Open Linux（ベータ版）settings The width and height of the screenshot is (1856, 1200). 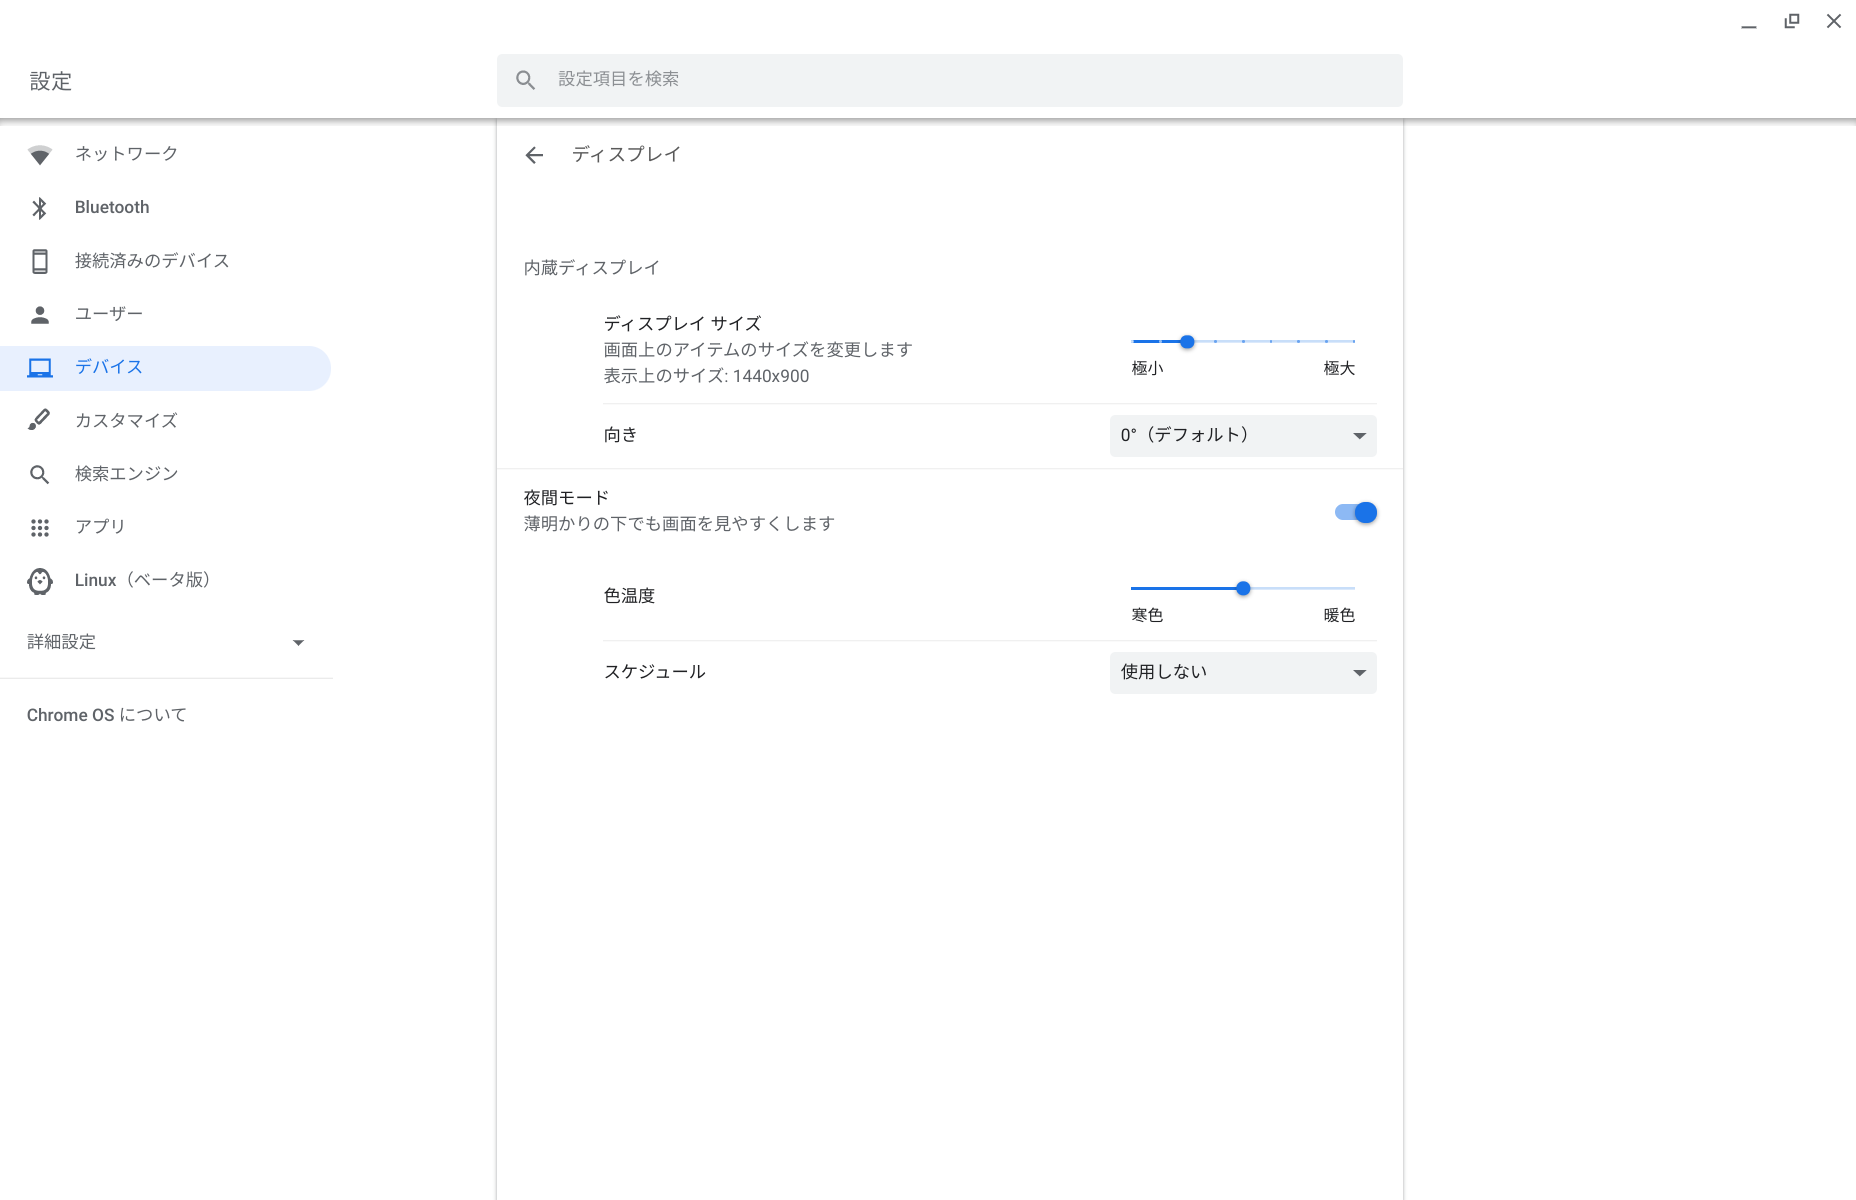coord(166,581)
